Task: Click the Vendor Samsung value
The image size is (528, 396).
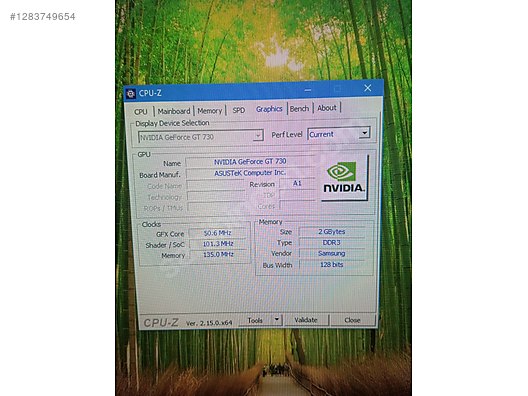Action: 332,253
